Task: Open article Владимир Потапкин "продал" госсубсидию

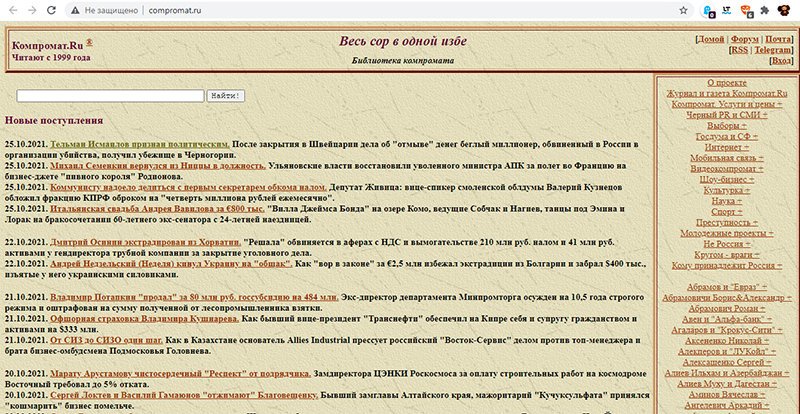Action: tap(194, 297)
